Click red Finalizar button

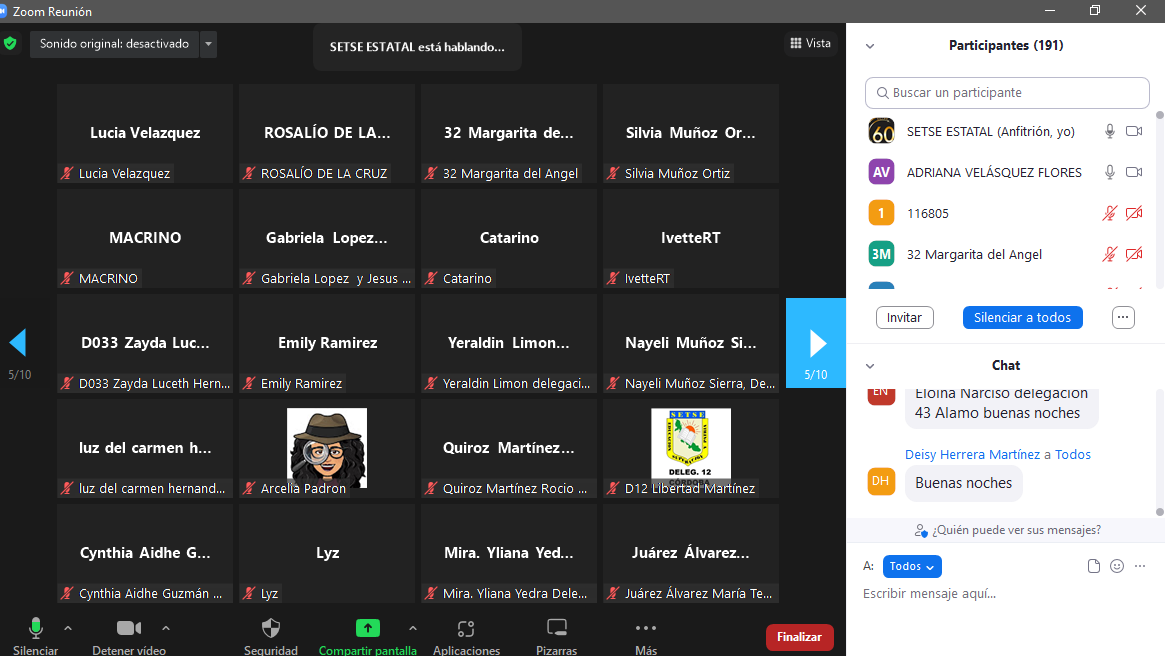pyautogui.click(x=799, y=637)
